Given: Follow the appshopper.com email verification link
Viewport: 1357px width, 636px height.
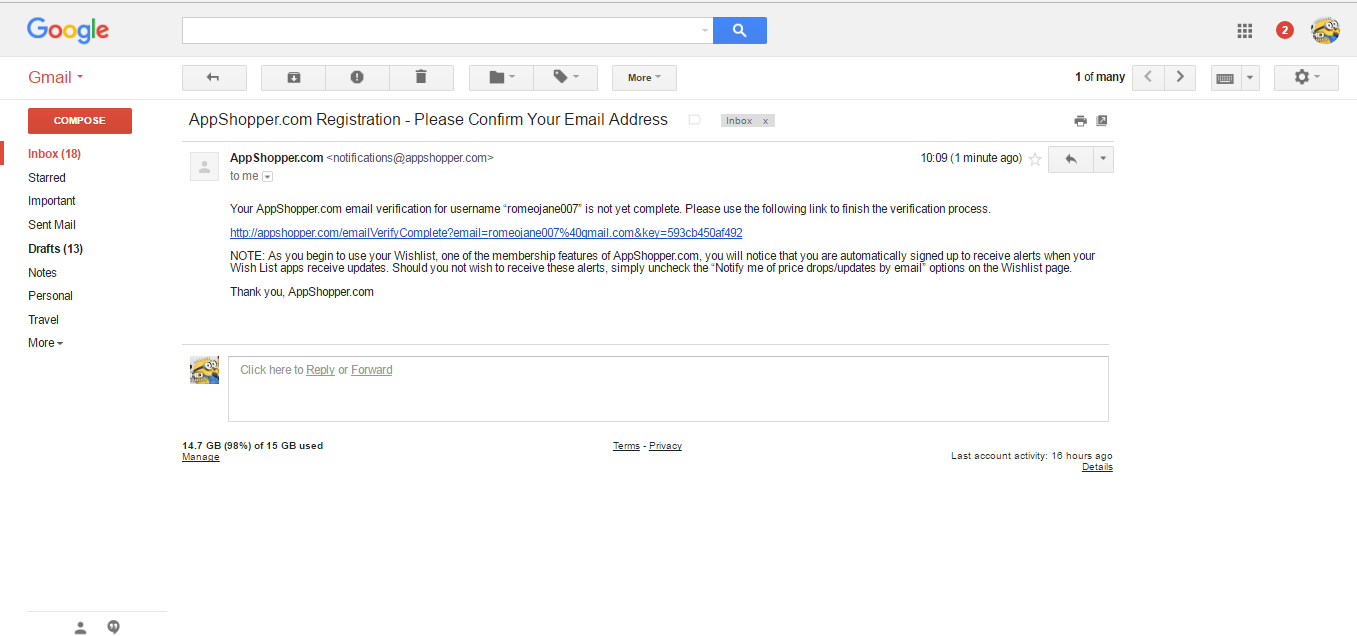Looking at the screenshot, I should click(486, 233).
